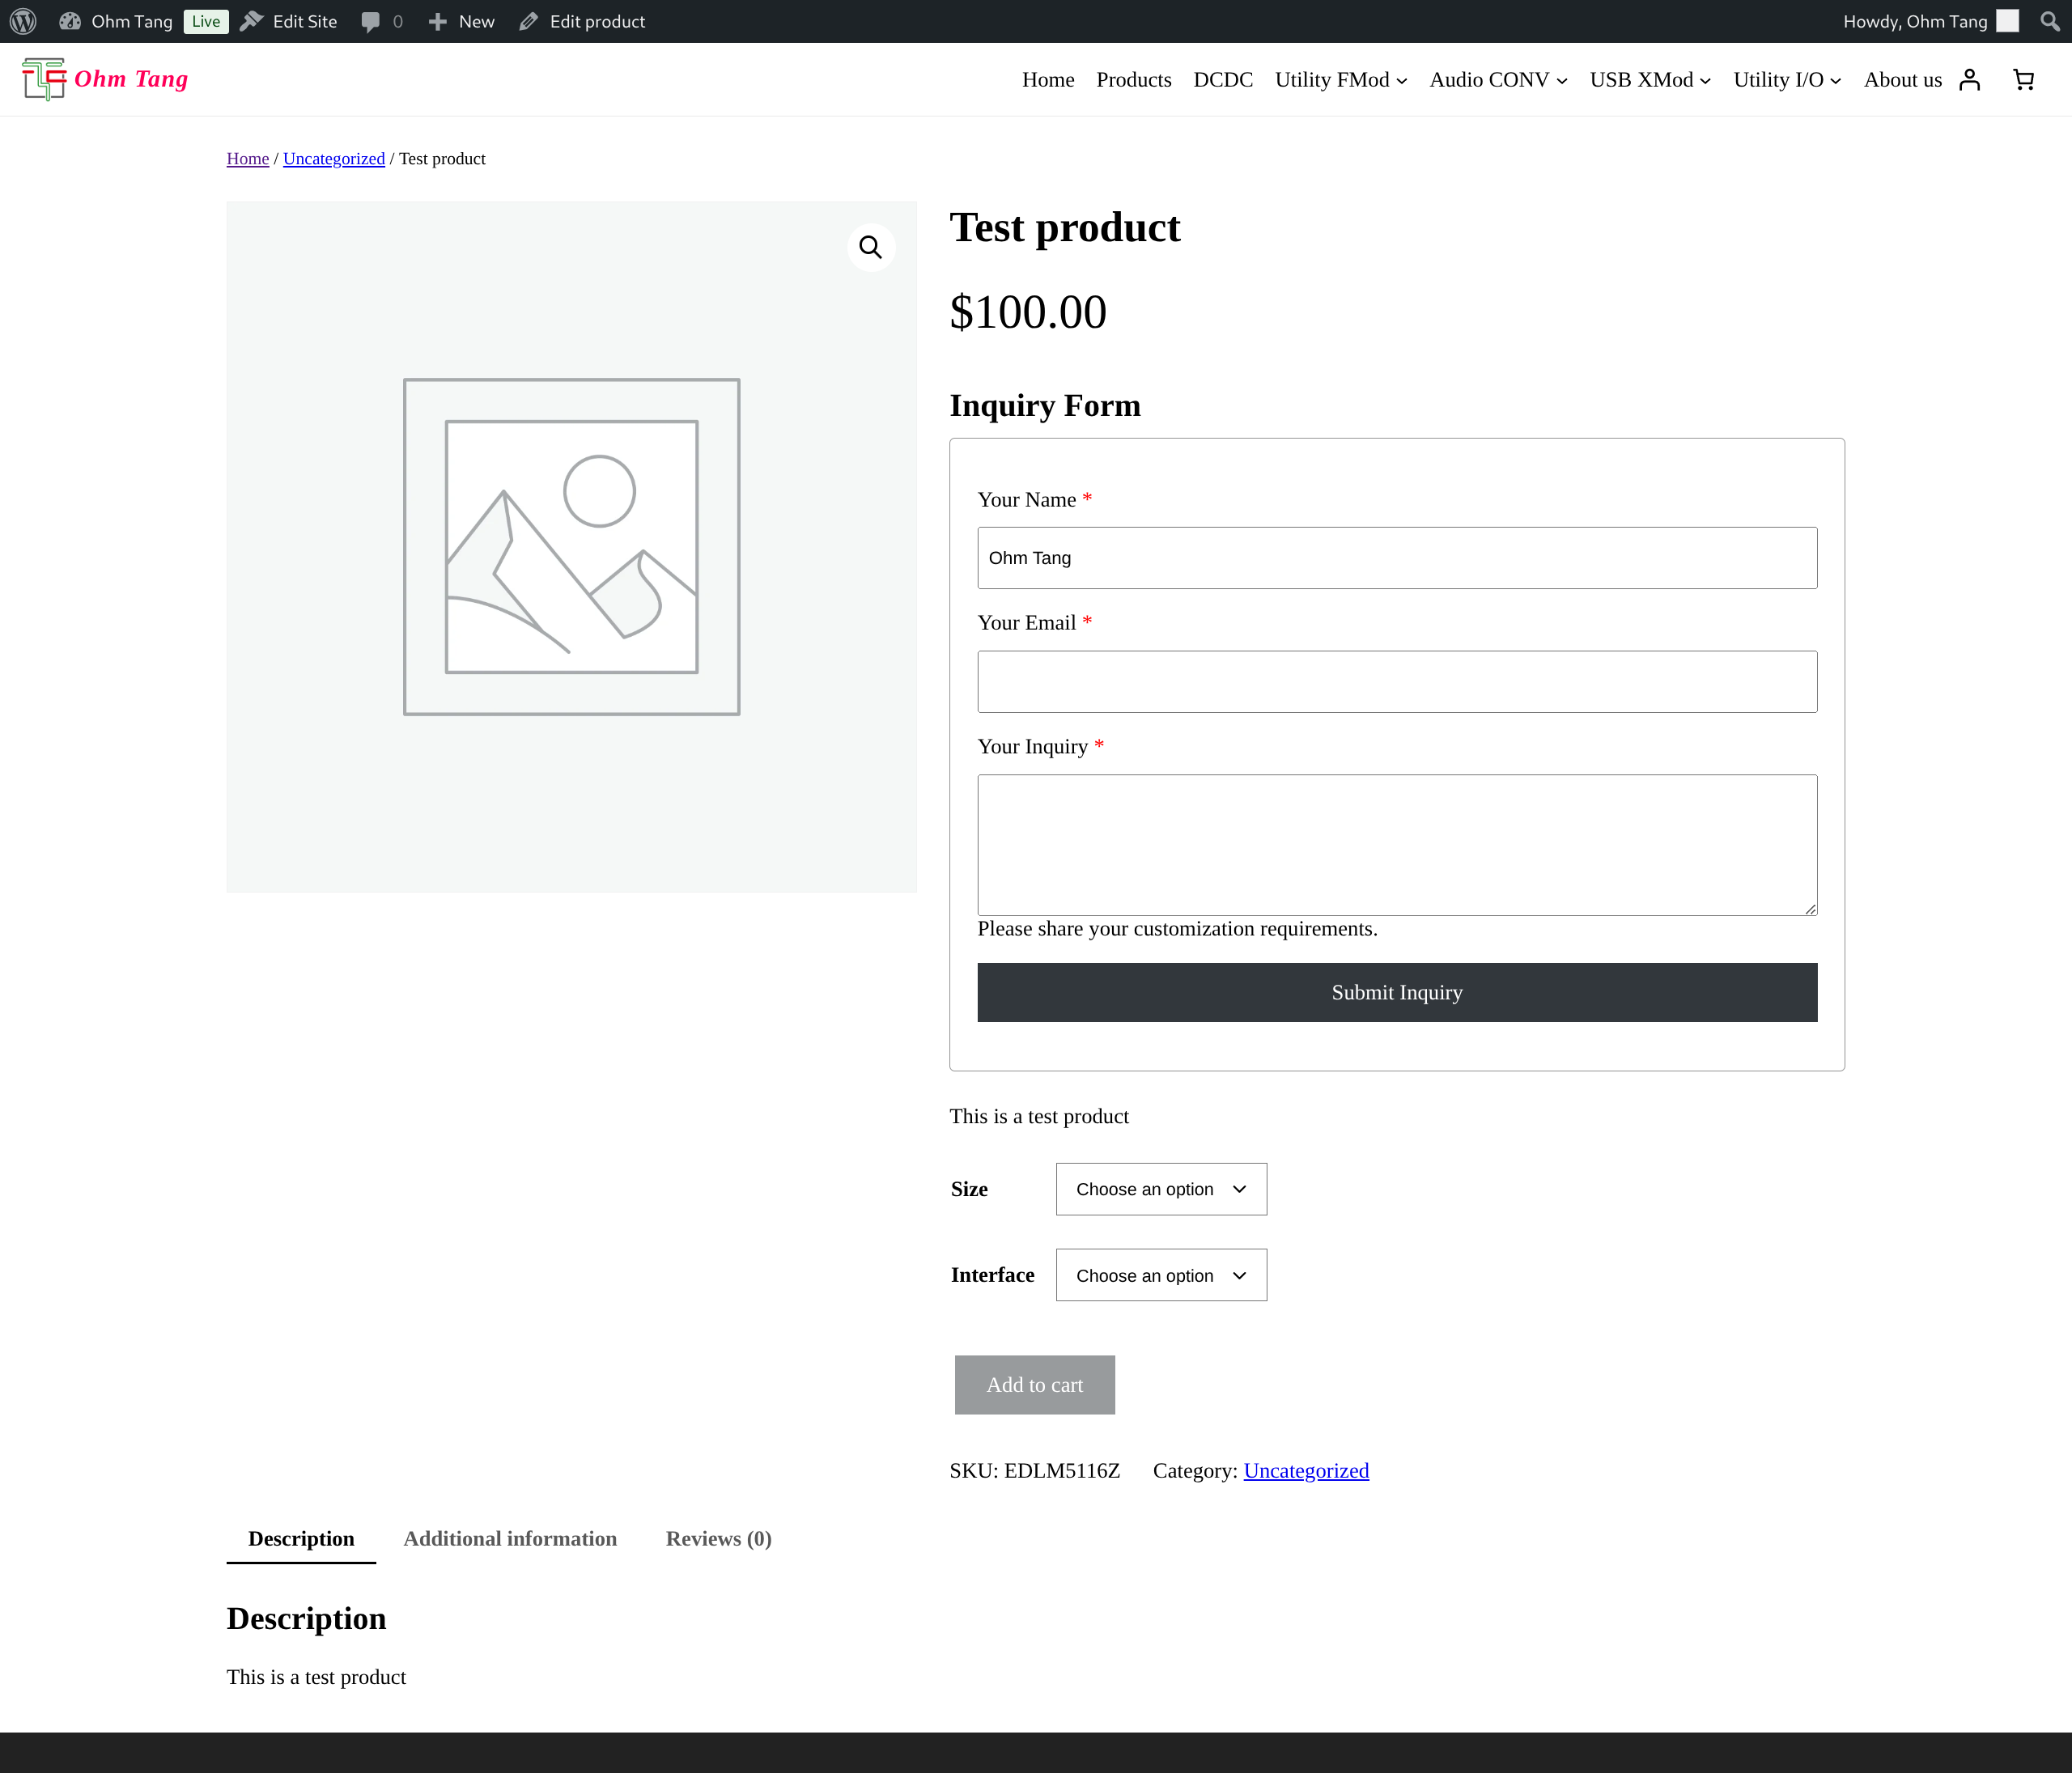Switch to Additional information tab
The height and width of the screenshot is (1773, 2072).
point(510,1538)
